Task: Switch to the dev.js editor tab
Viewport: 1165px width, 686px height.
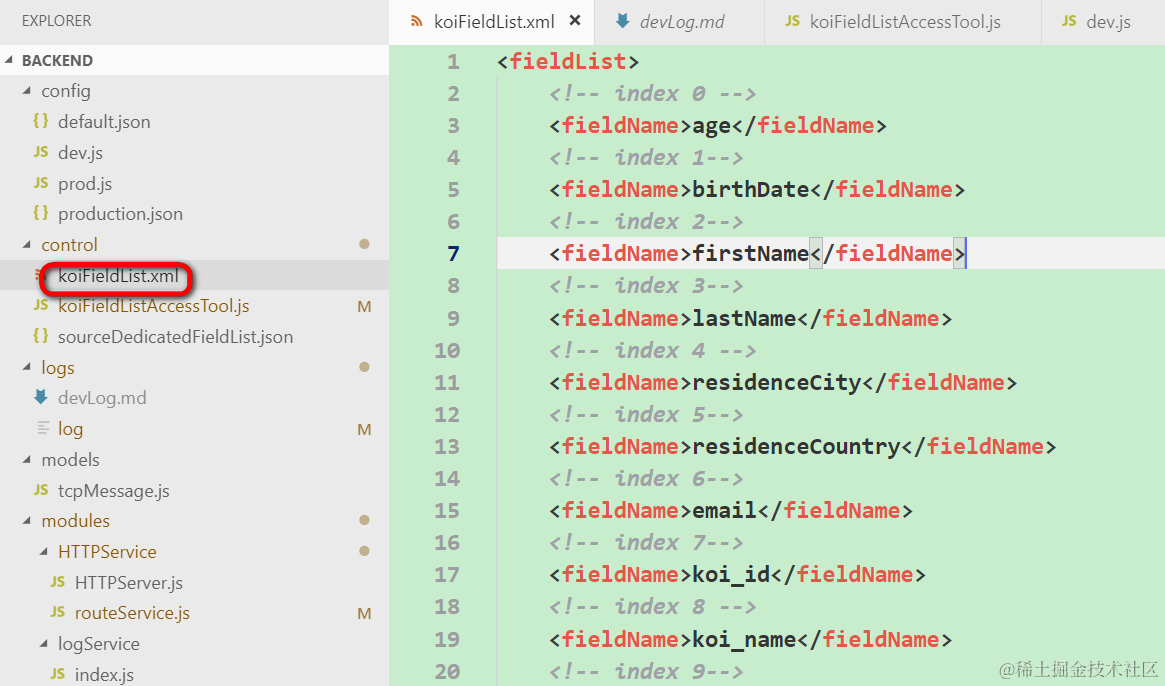Action: pyautogui.click(x=1103, y=22)
